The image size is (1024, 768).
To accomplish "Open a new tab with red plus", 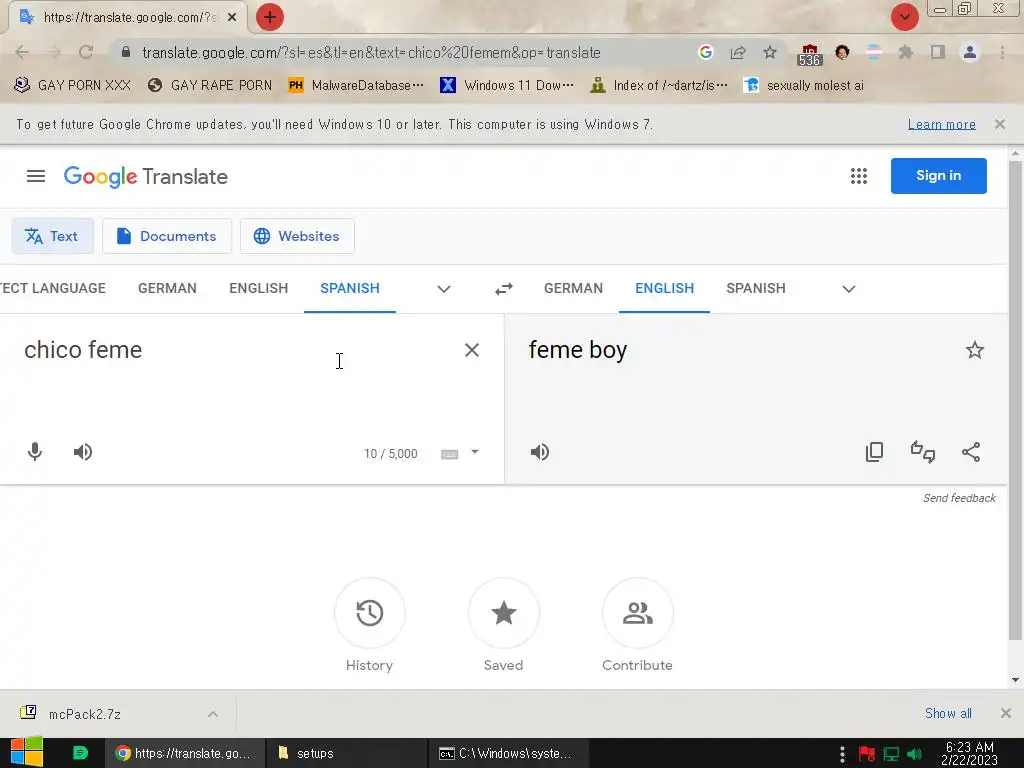I will [x=270, y=17].
